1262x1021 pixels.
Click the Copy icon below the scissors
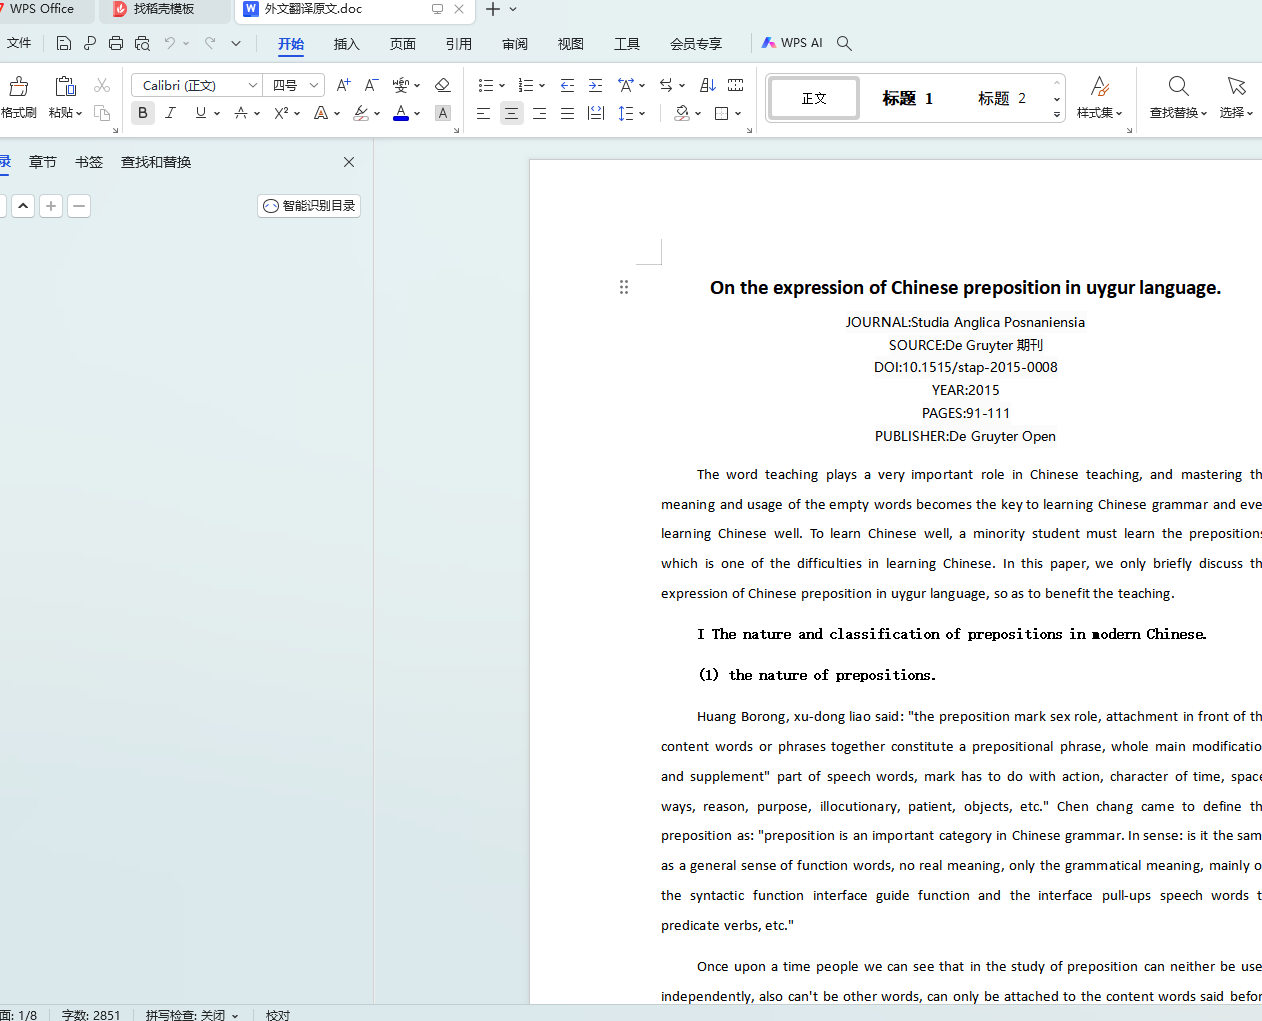tap(102, 113)
